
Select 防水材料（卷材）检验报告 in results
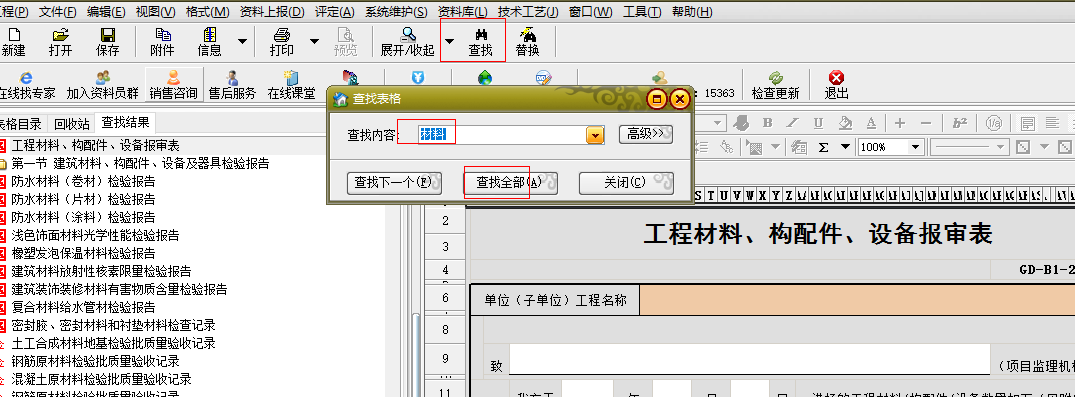coord(83,182)
